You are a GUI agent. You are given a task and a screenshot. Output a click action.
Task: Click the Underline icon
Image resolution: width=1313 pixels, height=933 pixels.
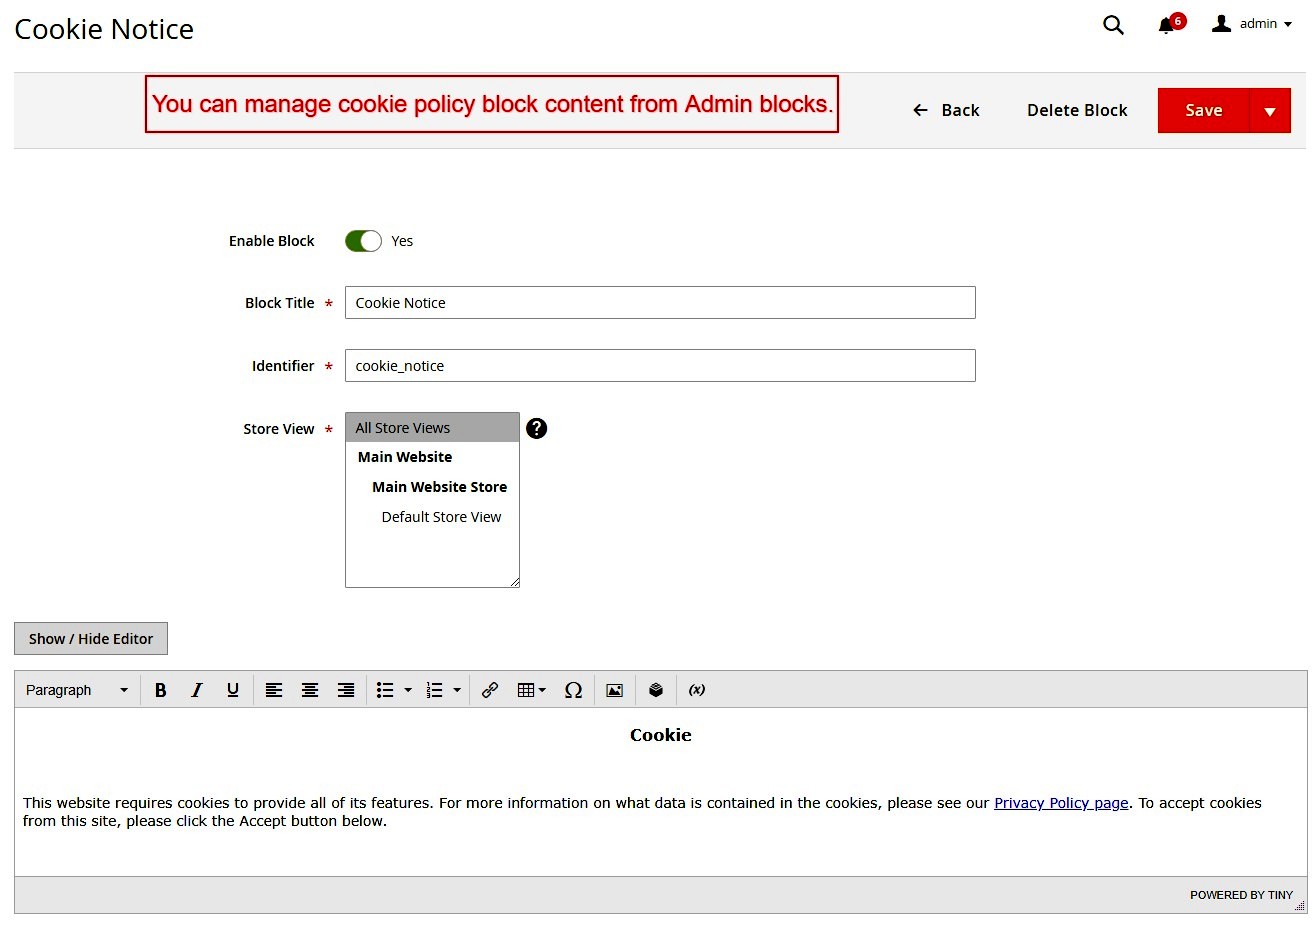point(233,690)
